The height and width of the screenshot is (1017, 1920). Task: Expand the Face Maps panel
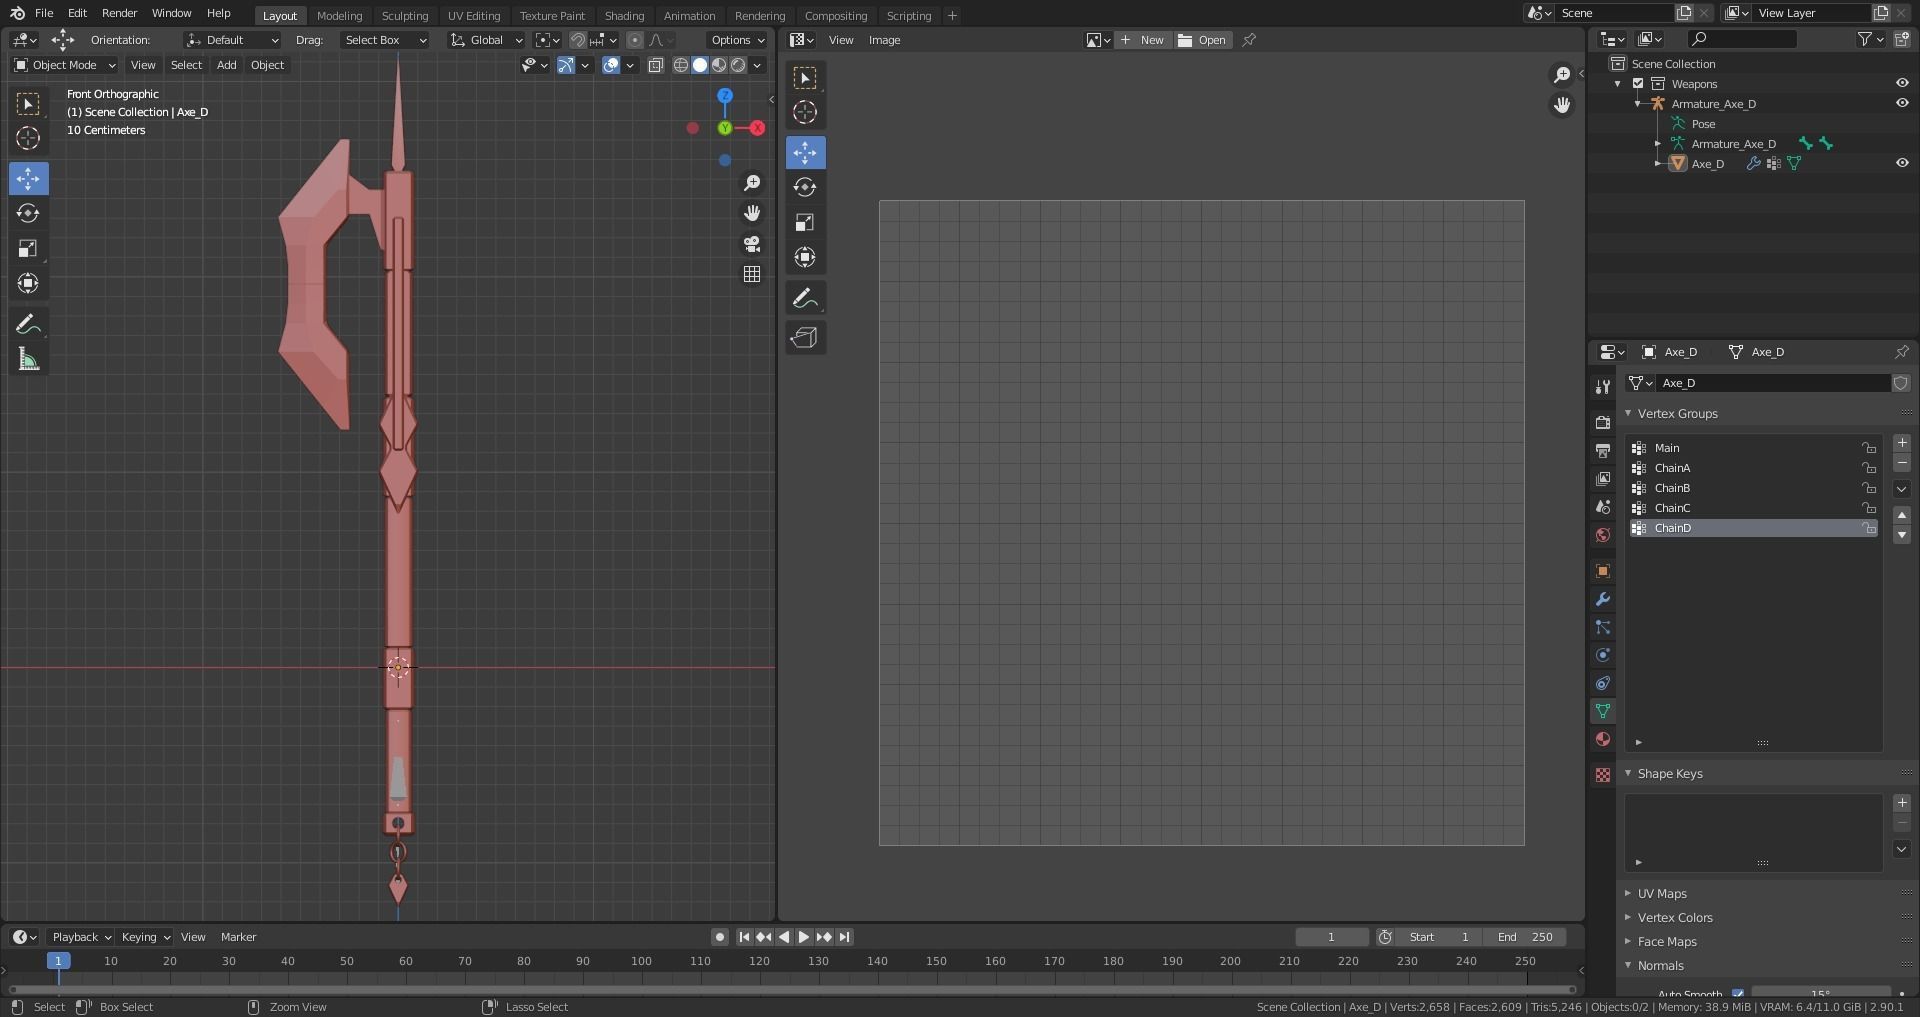pyautogui.click(x=1667, y=942)
